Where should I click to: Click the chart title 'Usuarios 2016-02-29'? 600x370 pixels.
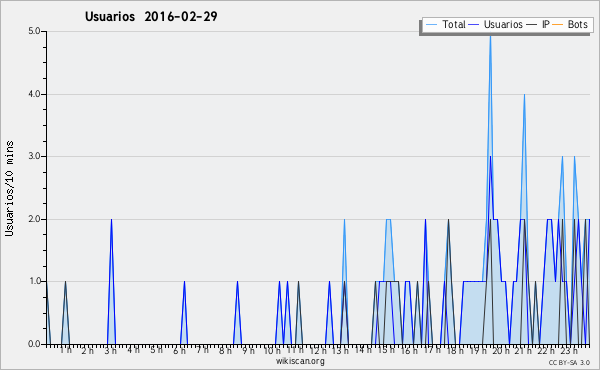[151, 16]
